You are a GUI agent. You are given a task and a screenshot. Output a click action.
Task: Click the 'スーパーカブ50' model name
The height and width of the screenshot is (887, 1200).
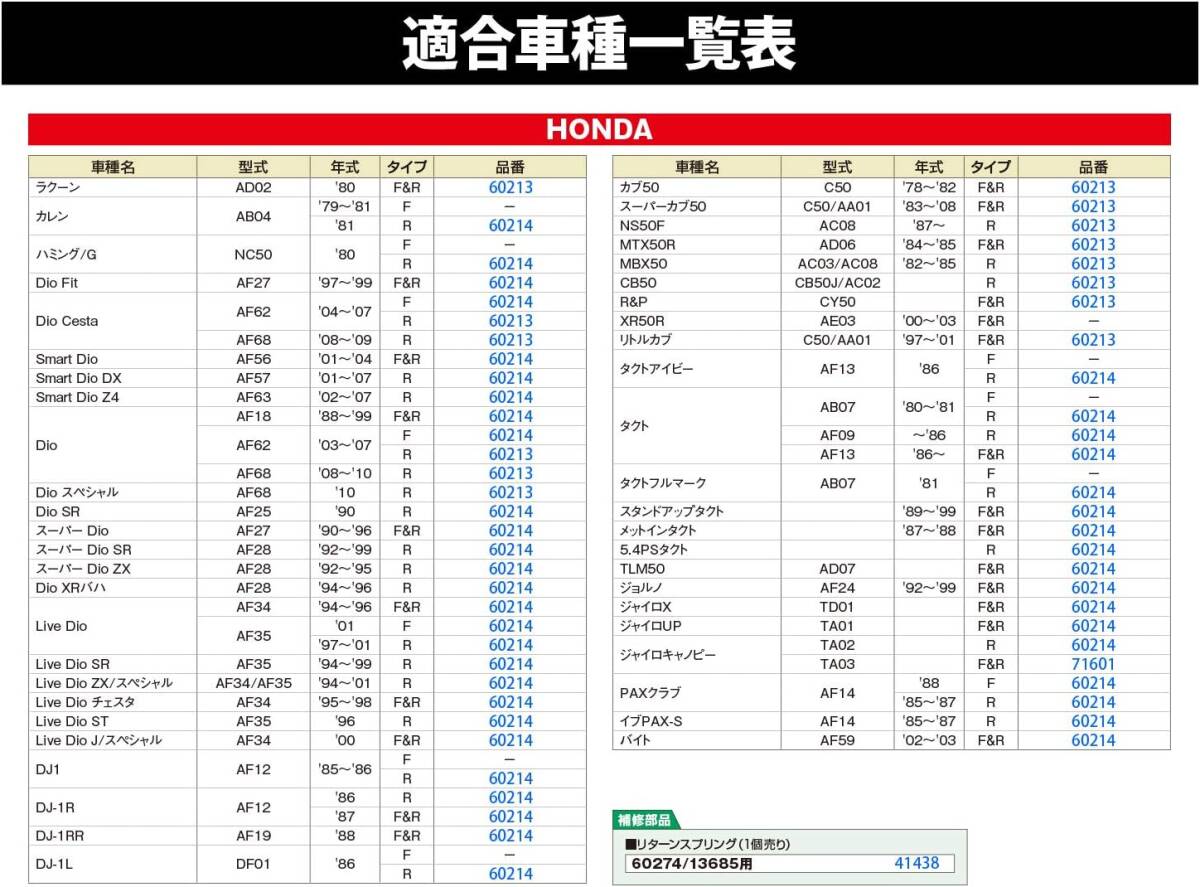[x=663, y=206]
